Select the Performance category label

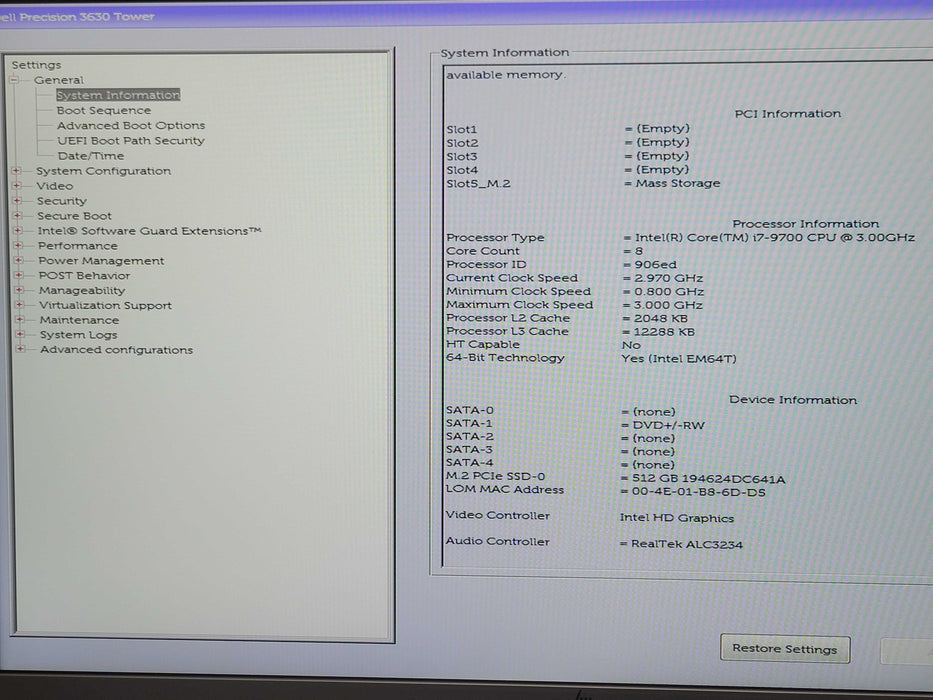click(78, 246)
